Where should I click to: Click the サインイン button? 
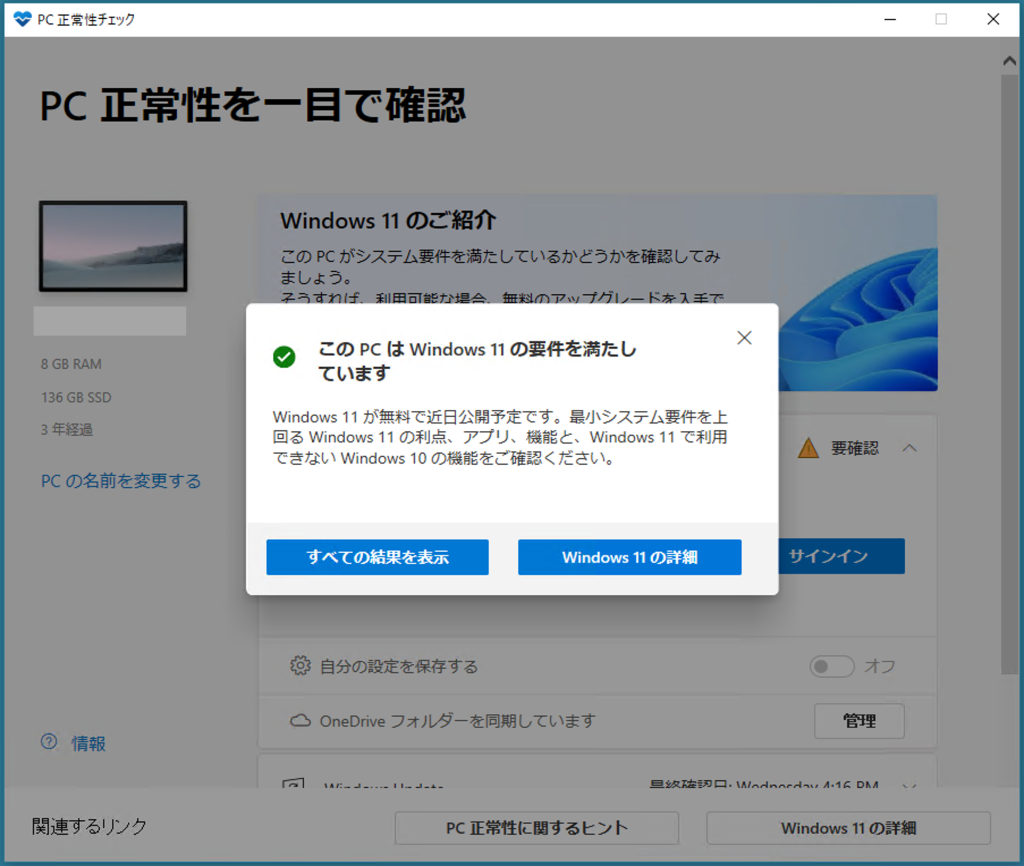tap(841, 556)
